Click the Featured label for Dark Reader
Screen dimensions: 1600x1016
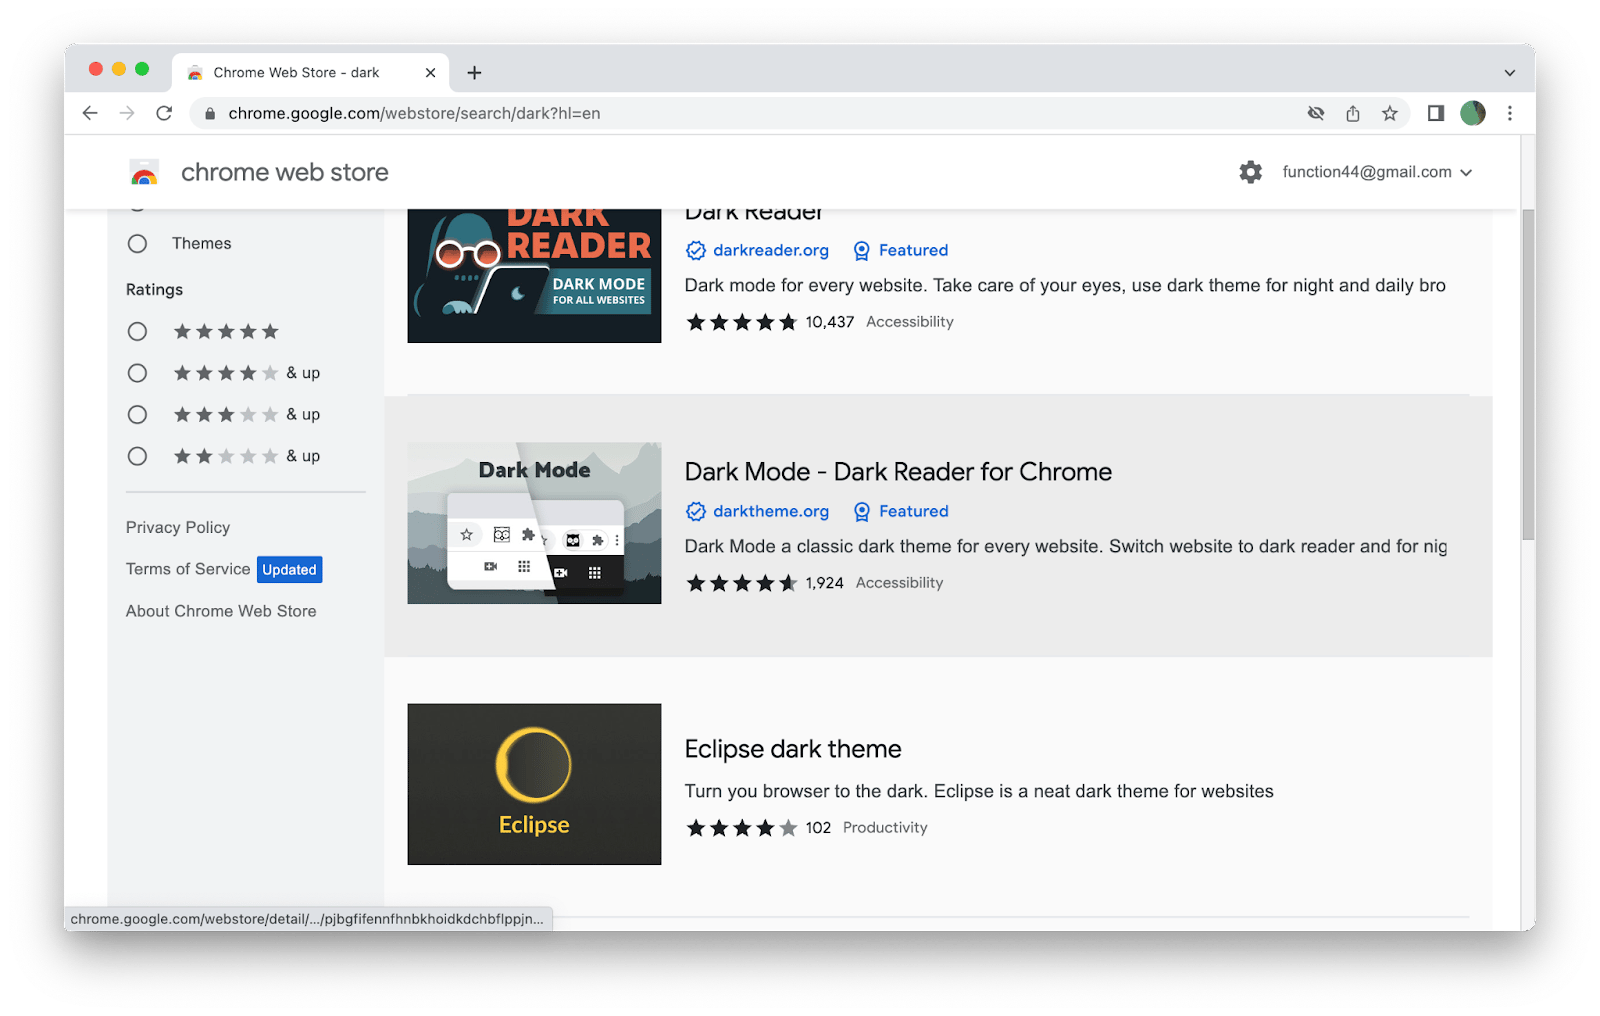coord(914,250)
